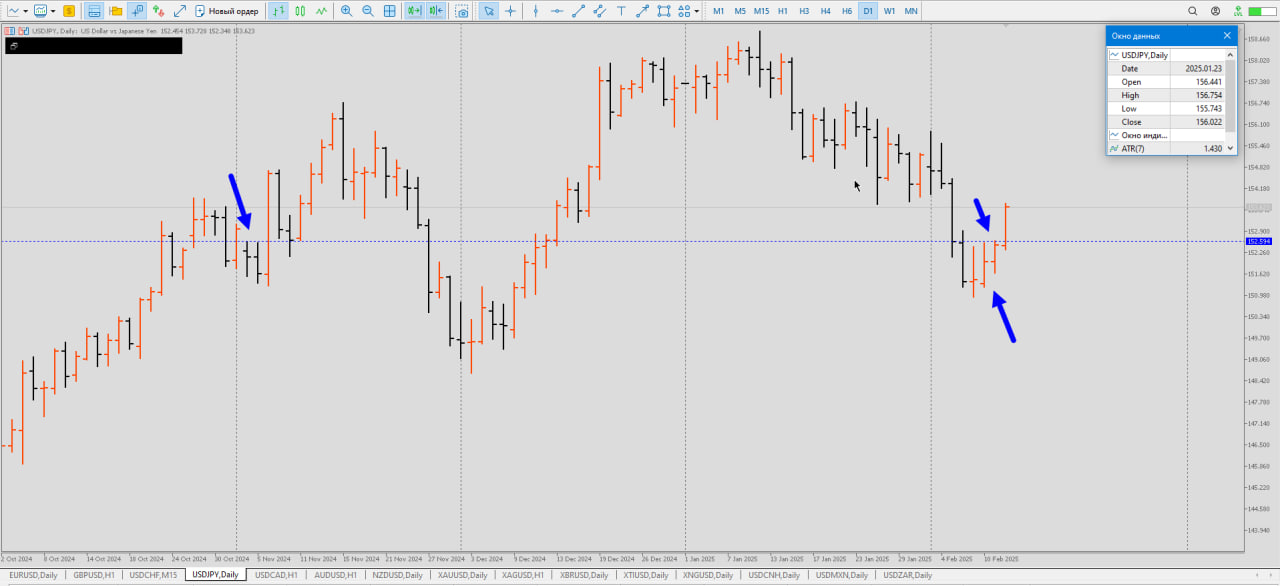This screenshot has width=1280, height=586.
Task: Open the USDZAR,Daily chart tab
Action: [907, 575]
